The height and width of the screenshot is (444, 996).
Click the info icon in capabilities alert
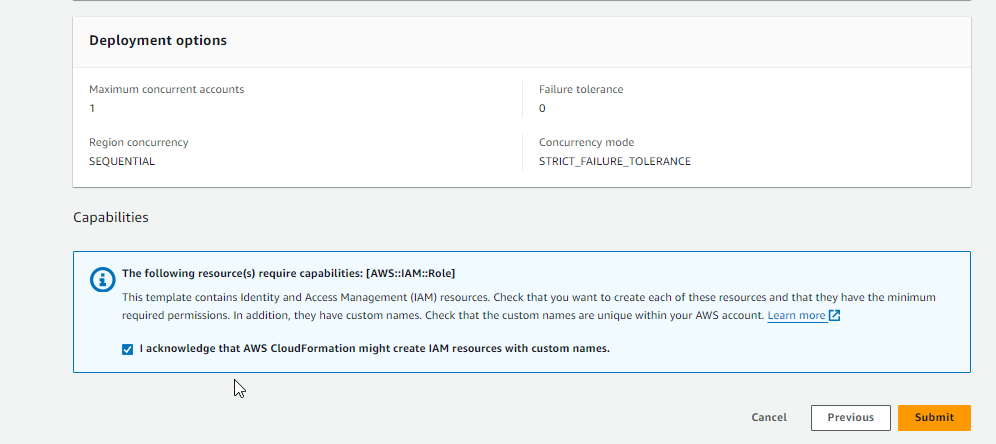(103, 280)
